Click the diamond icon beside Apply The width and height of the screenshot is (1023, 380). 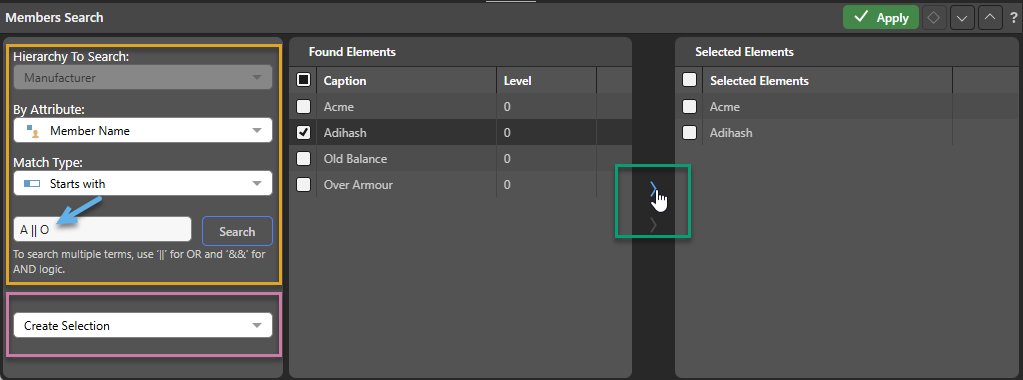[x=934, y=18]
